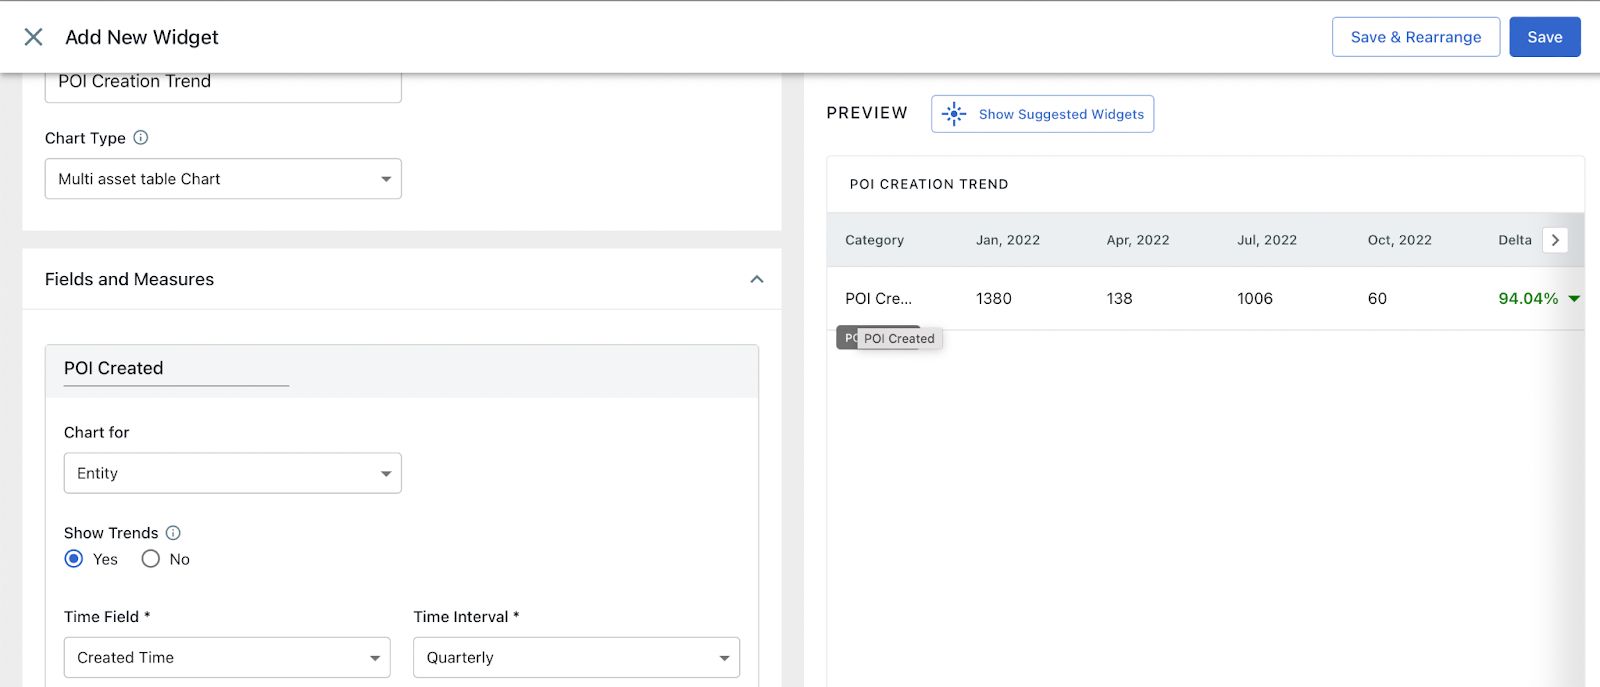The height and width of the screenshot is (687, 1600).
Task: Open the Time Interval Quarterly dropdown
Action: (x=577, y=657)
